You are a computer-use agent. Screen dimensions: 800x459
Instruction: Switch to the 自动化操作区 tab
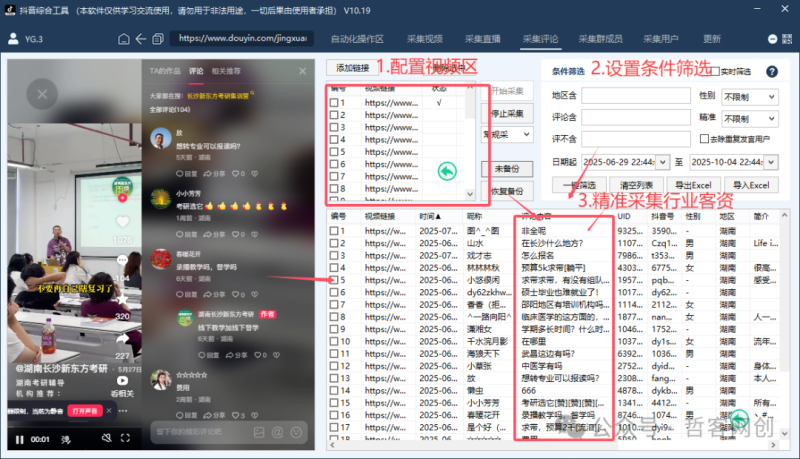click(x=357, y=39)
